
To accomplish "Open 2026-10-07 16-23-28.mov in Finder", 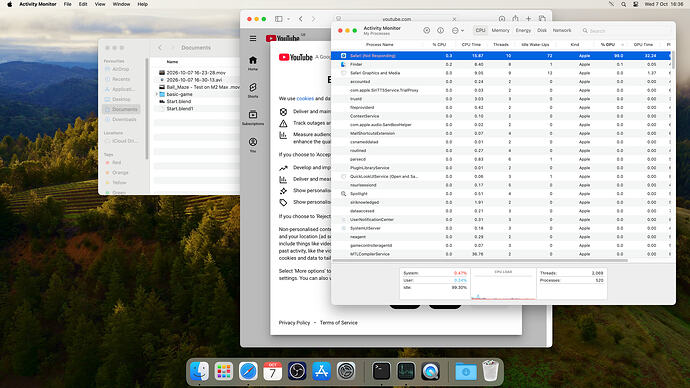I will click(x=196, y=73).
